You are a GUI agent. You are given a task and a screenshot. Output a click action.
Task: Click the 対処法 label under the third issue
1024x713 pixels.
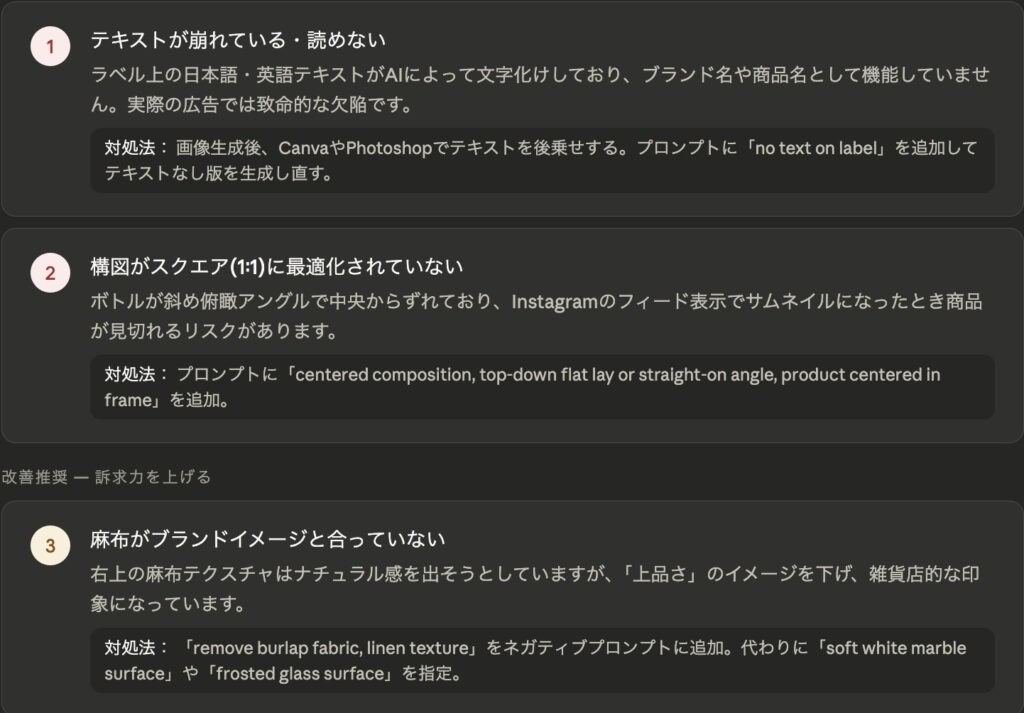pos(130,648)
